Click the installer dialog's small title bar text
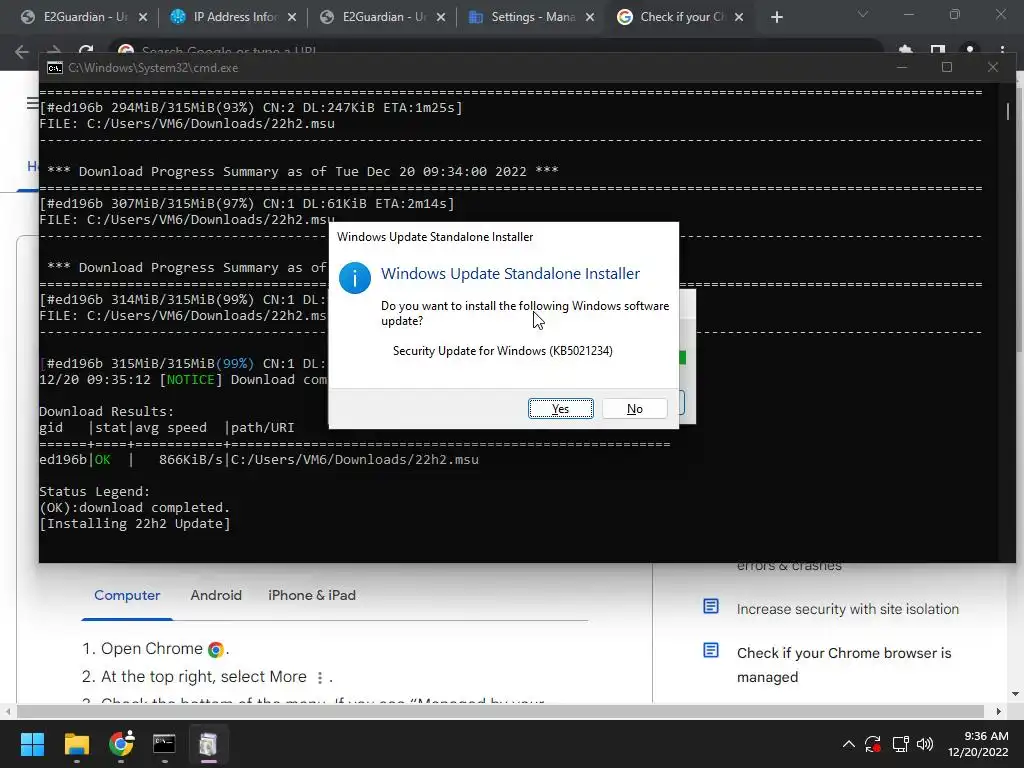The width and height of the screenshot is (1024, 768). pos(435,237)
